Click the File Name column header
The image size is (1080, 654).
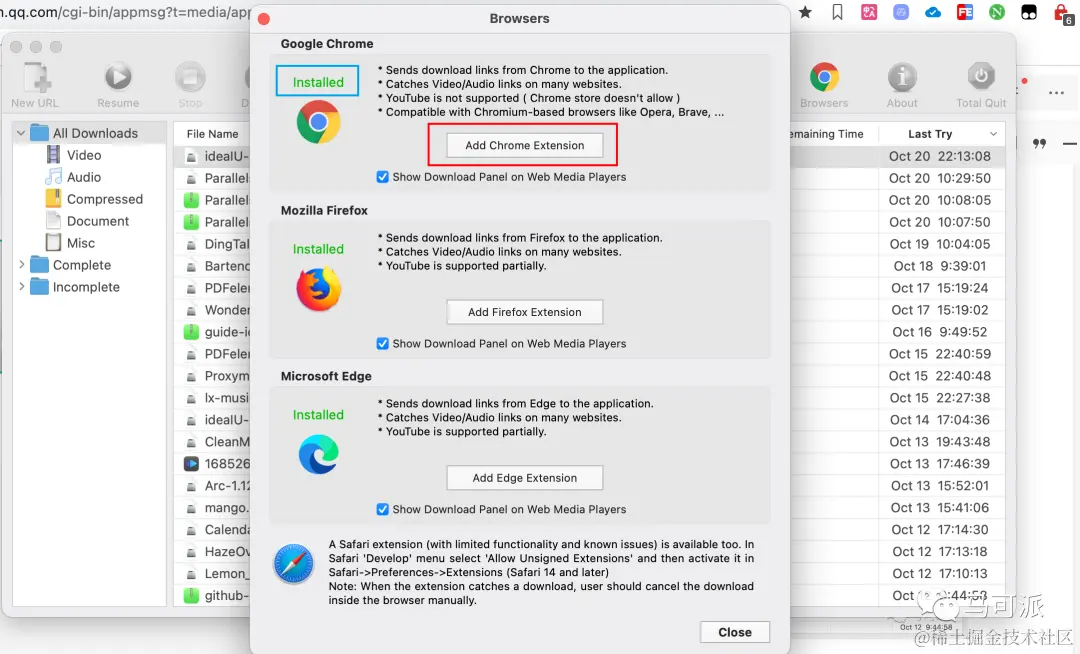[x=212, y=134]
